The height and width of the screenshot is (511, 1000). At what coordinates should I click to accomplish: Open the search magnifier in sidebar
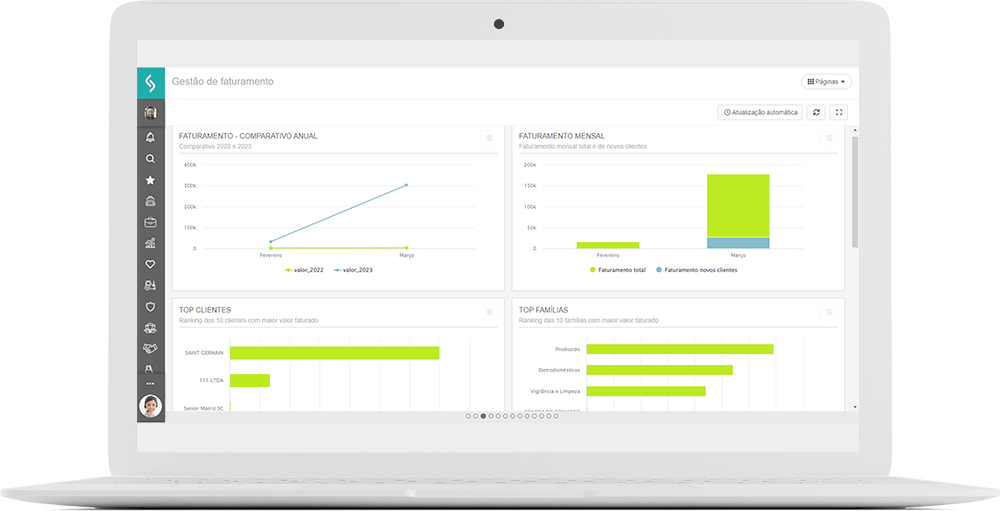[150, 159]
